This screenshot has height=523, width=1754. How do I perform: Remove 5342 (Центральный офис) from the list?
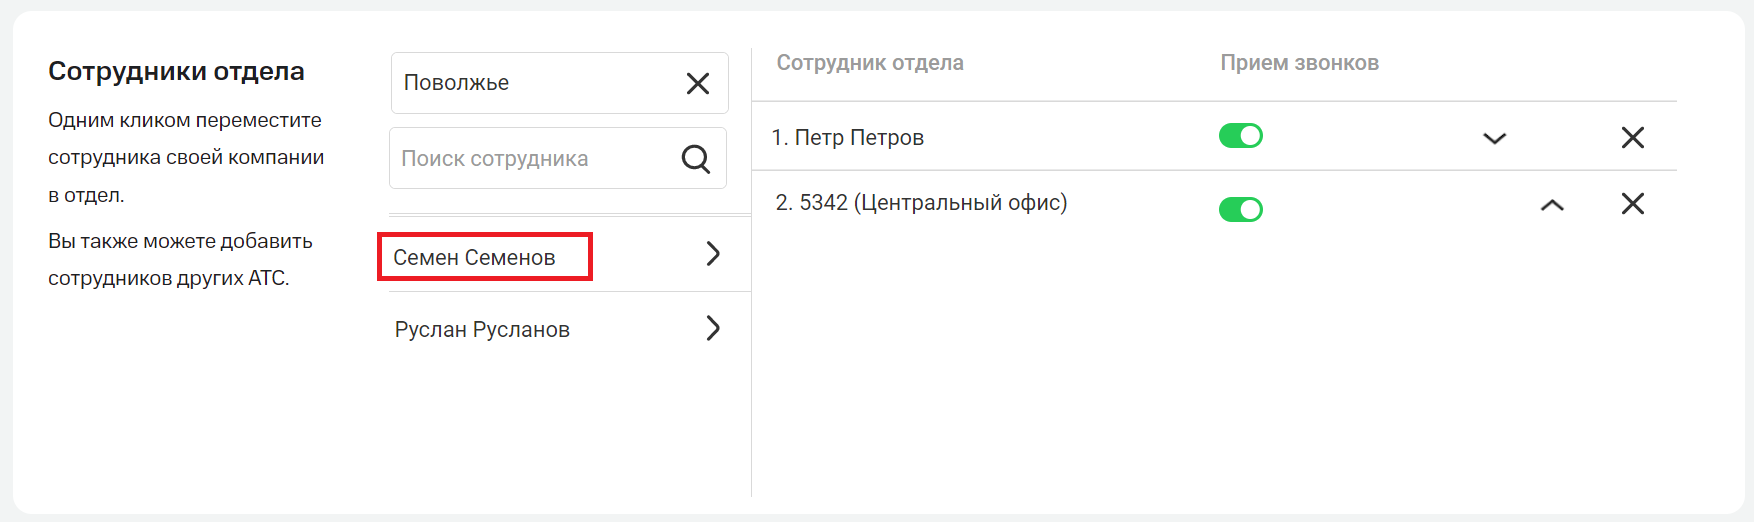(1632, 204)
